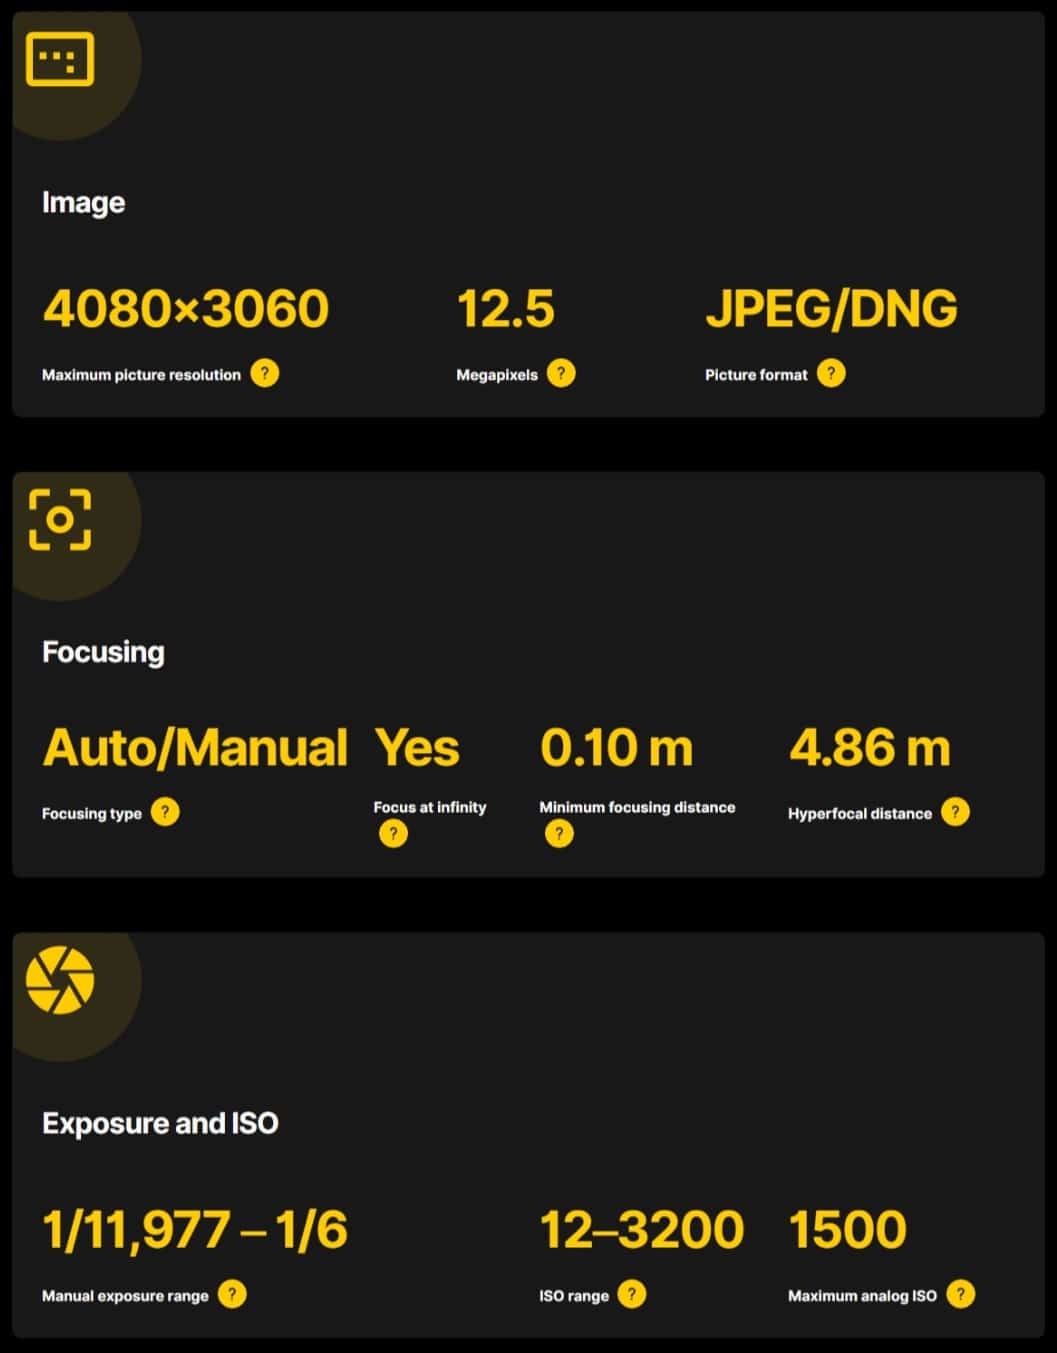Screen dimensions: 1057x1353
Task: Click the 4.86 m value
Action: [869, 748]
